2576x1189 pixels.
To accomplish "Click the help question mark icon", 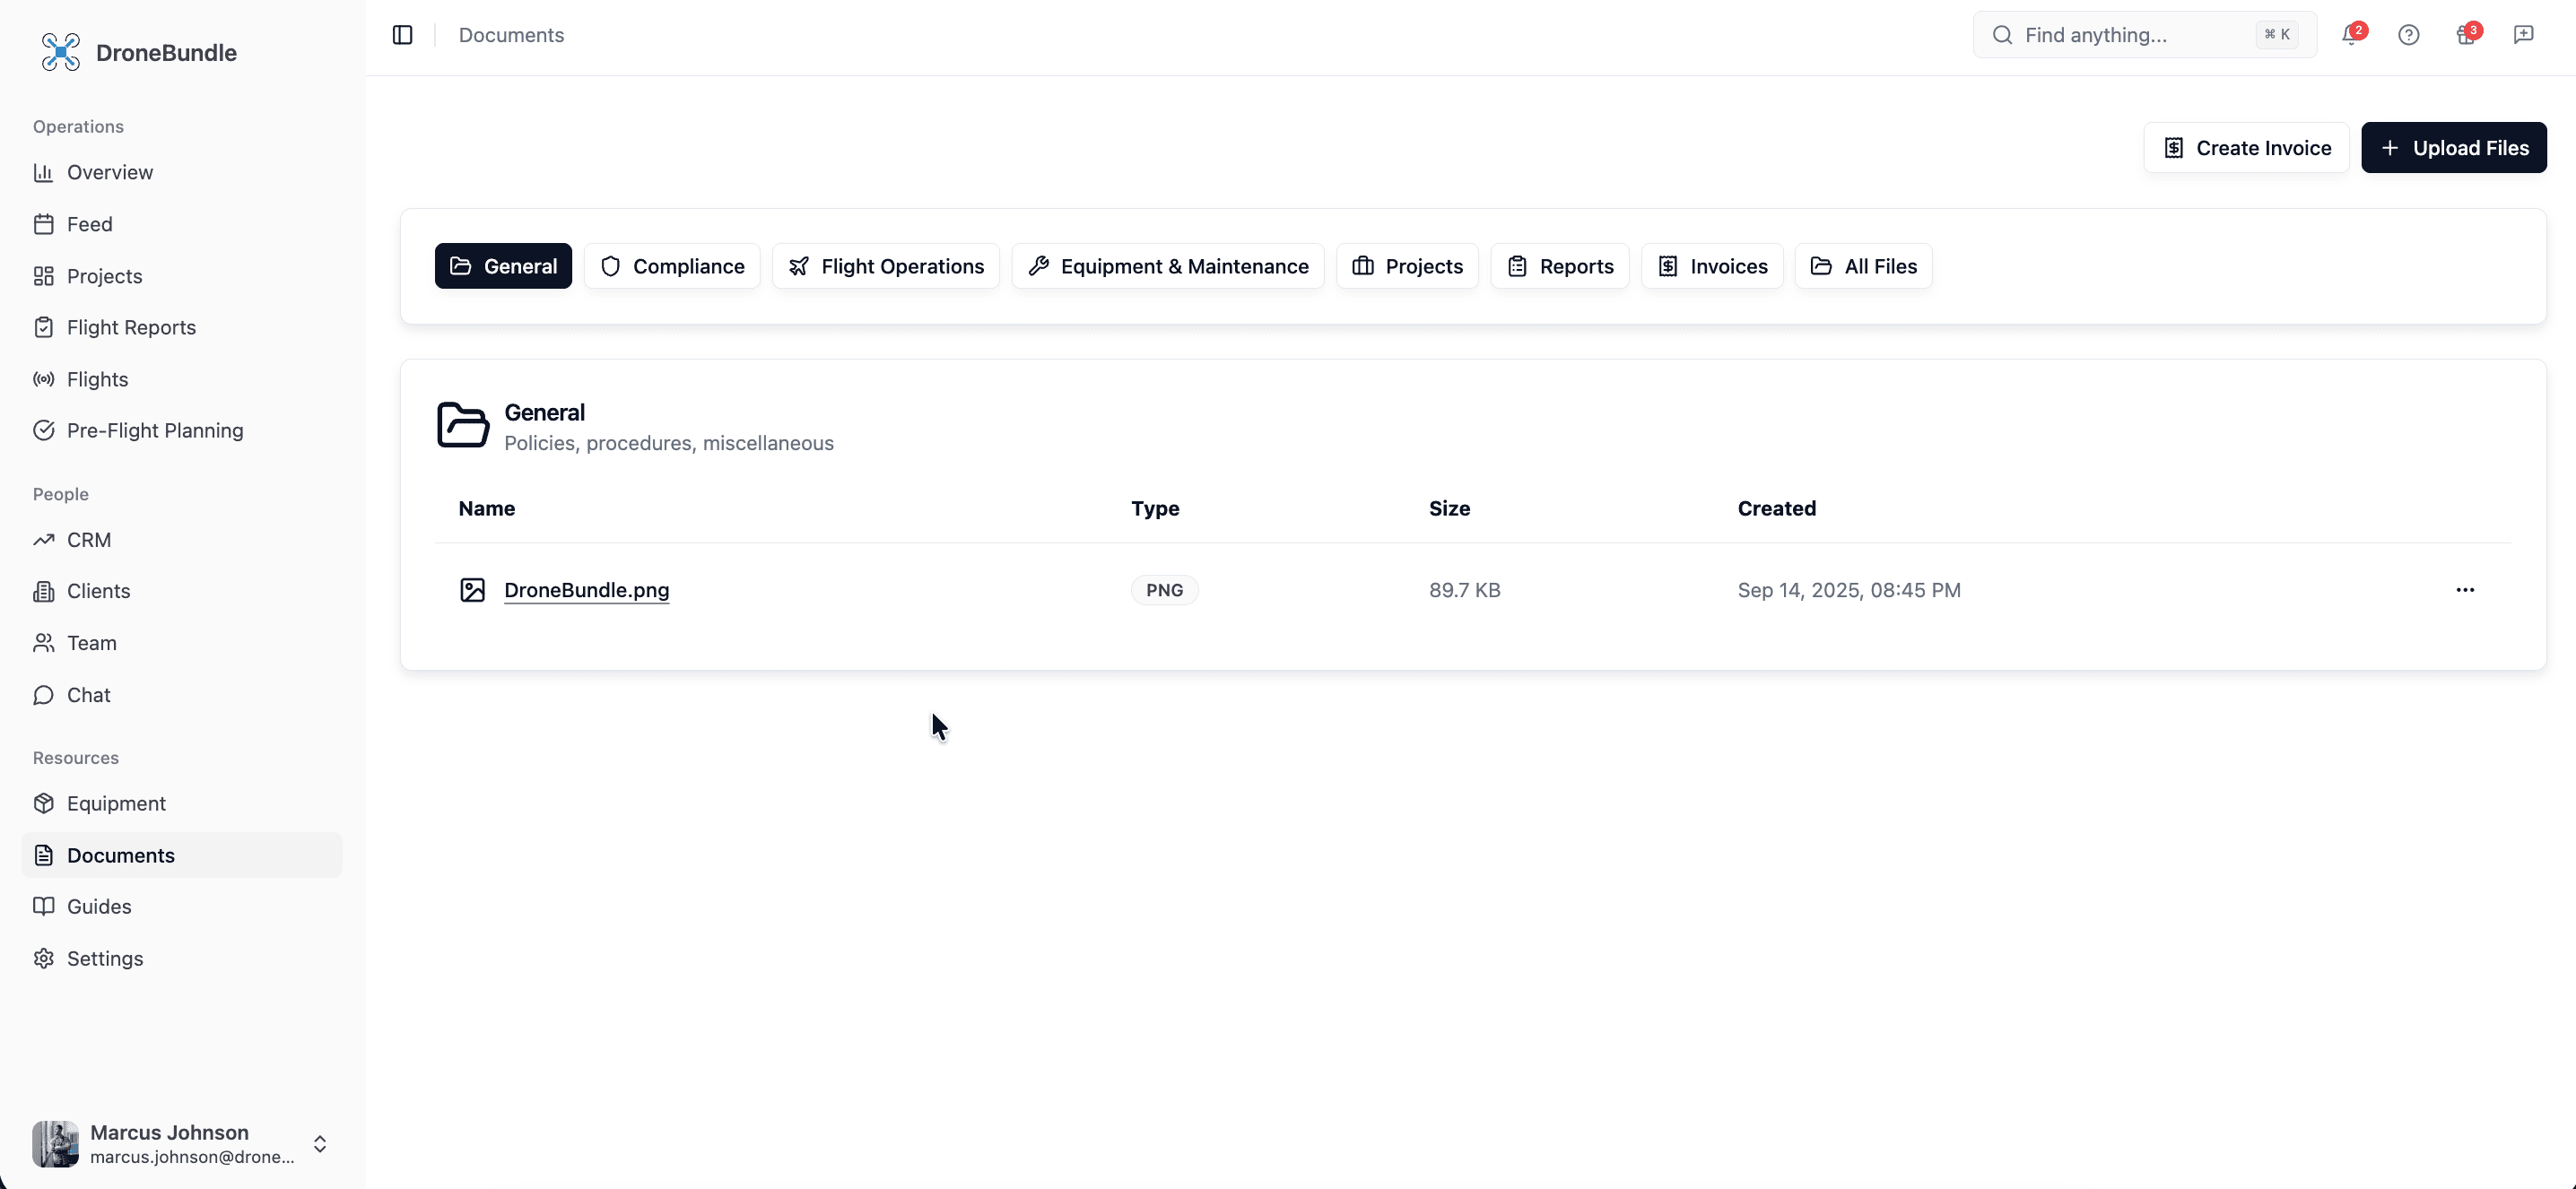I will [2408, 35].
